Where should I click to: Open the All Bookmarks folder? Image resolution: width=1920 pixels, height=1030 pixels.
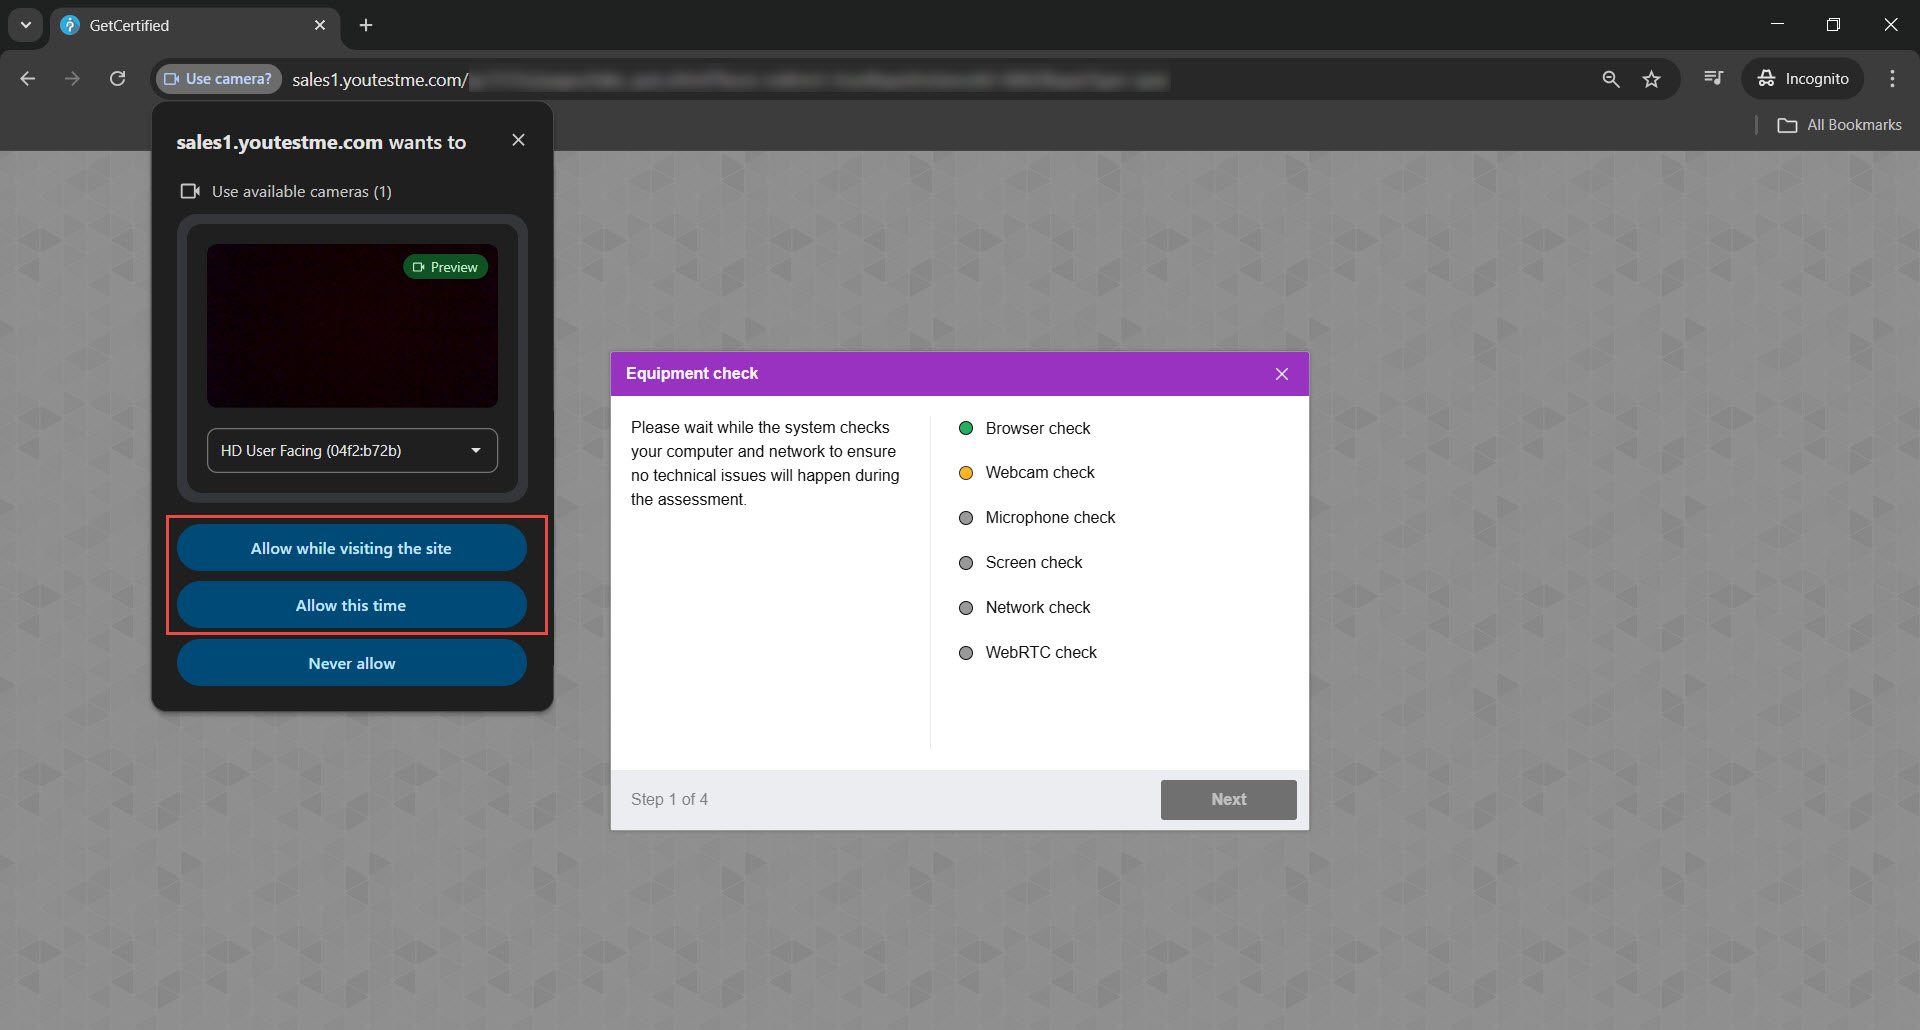(x=1839, y=125)
